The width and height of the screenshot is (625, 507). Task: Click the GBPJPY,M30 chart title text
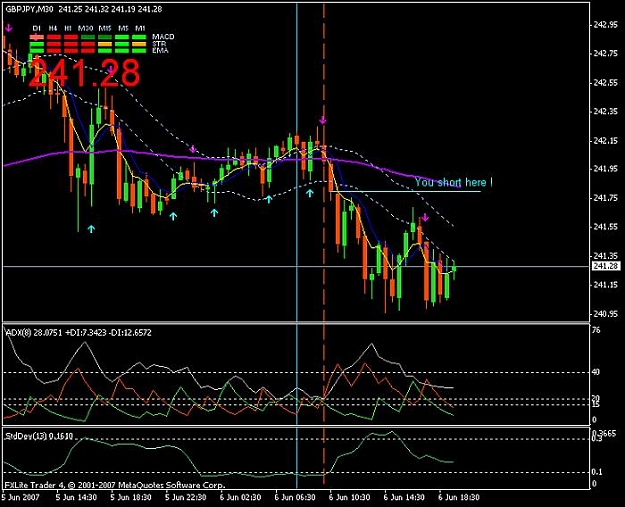(29, 9)
